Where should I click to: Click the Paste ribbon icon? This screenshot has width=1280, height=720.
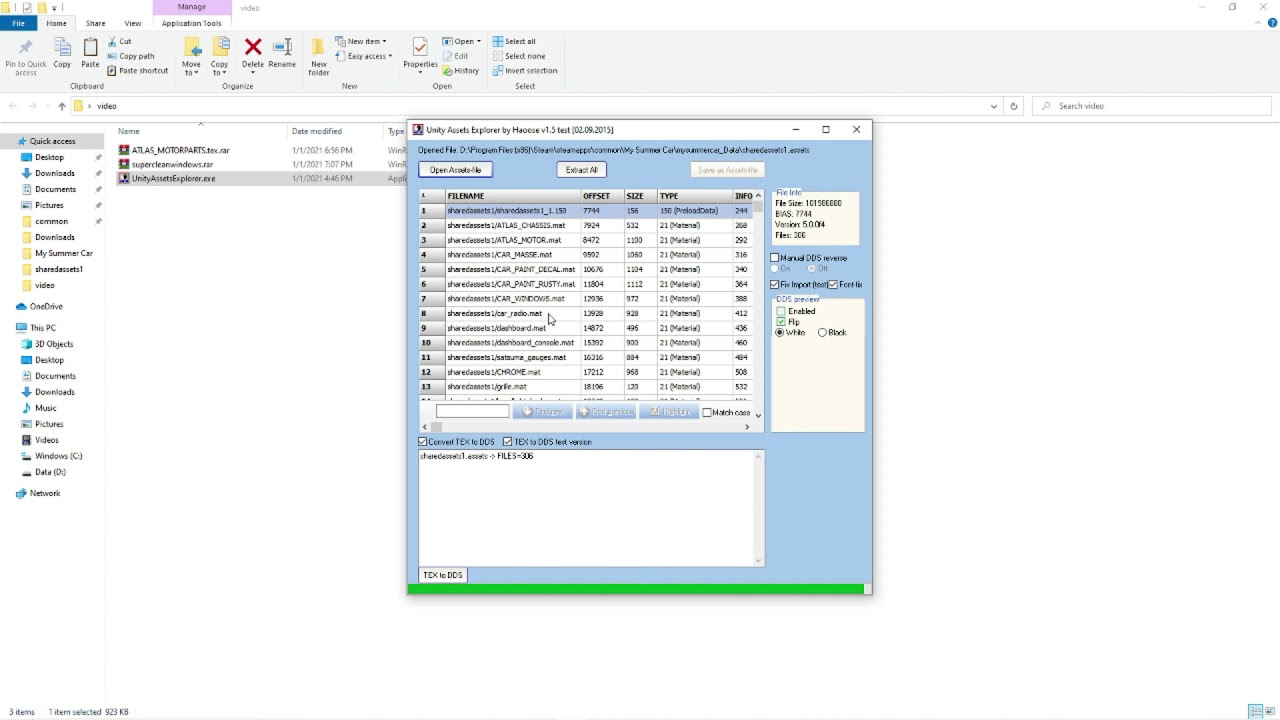tap(90, 48)
